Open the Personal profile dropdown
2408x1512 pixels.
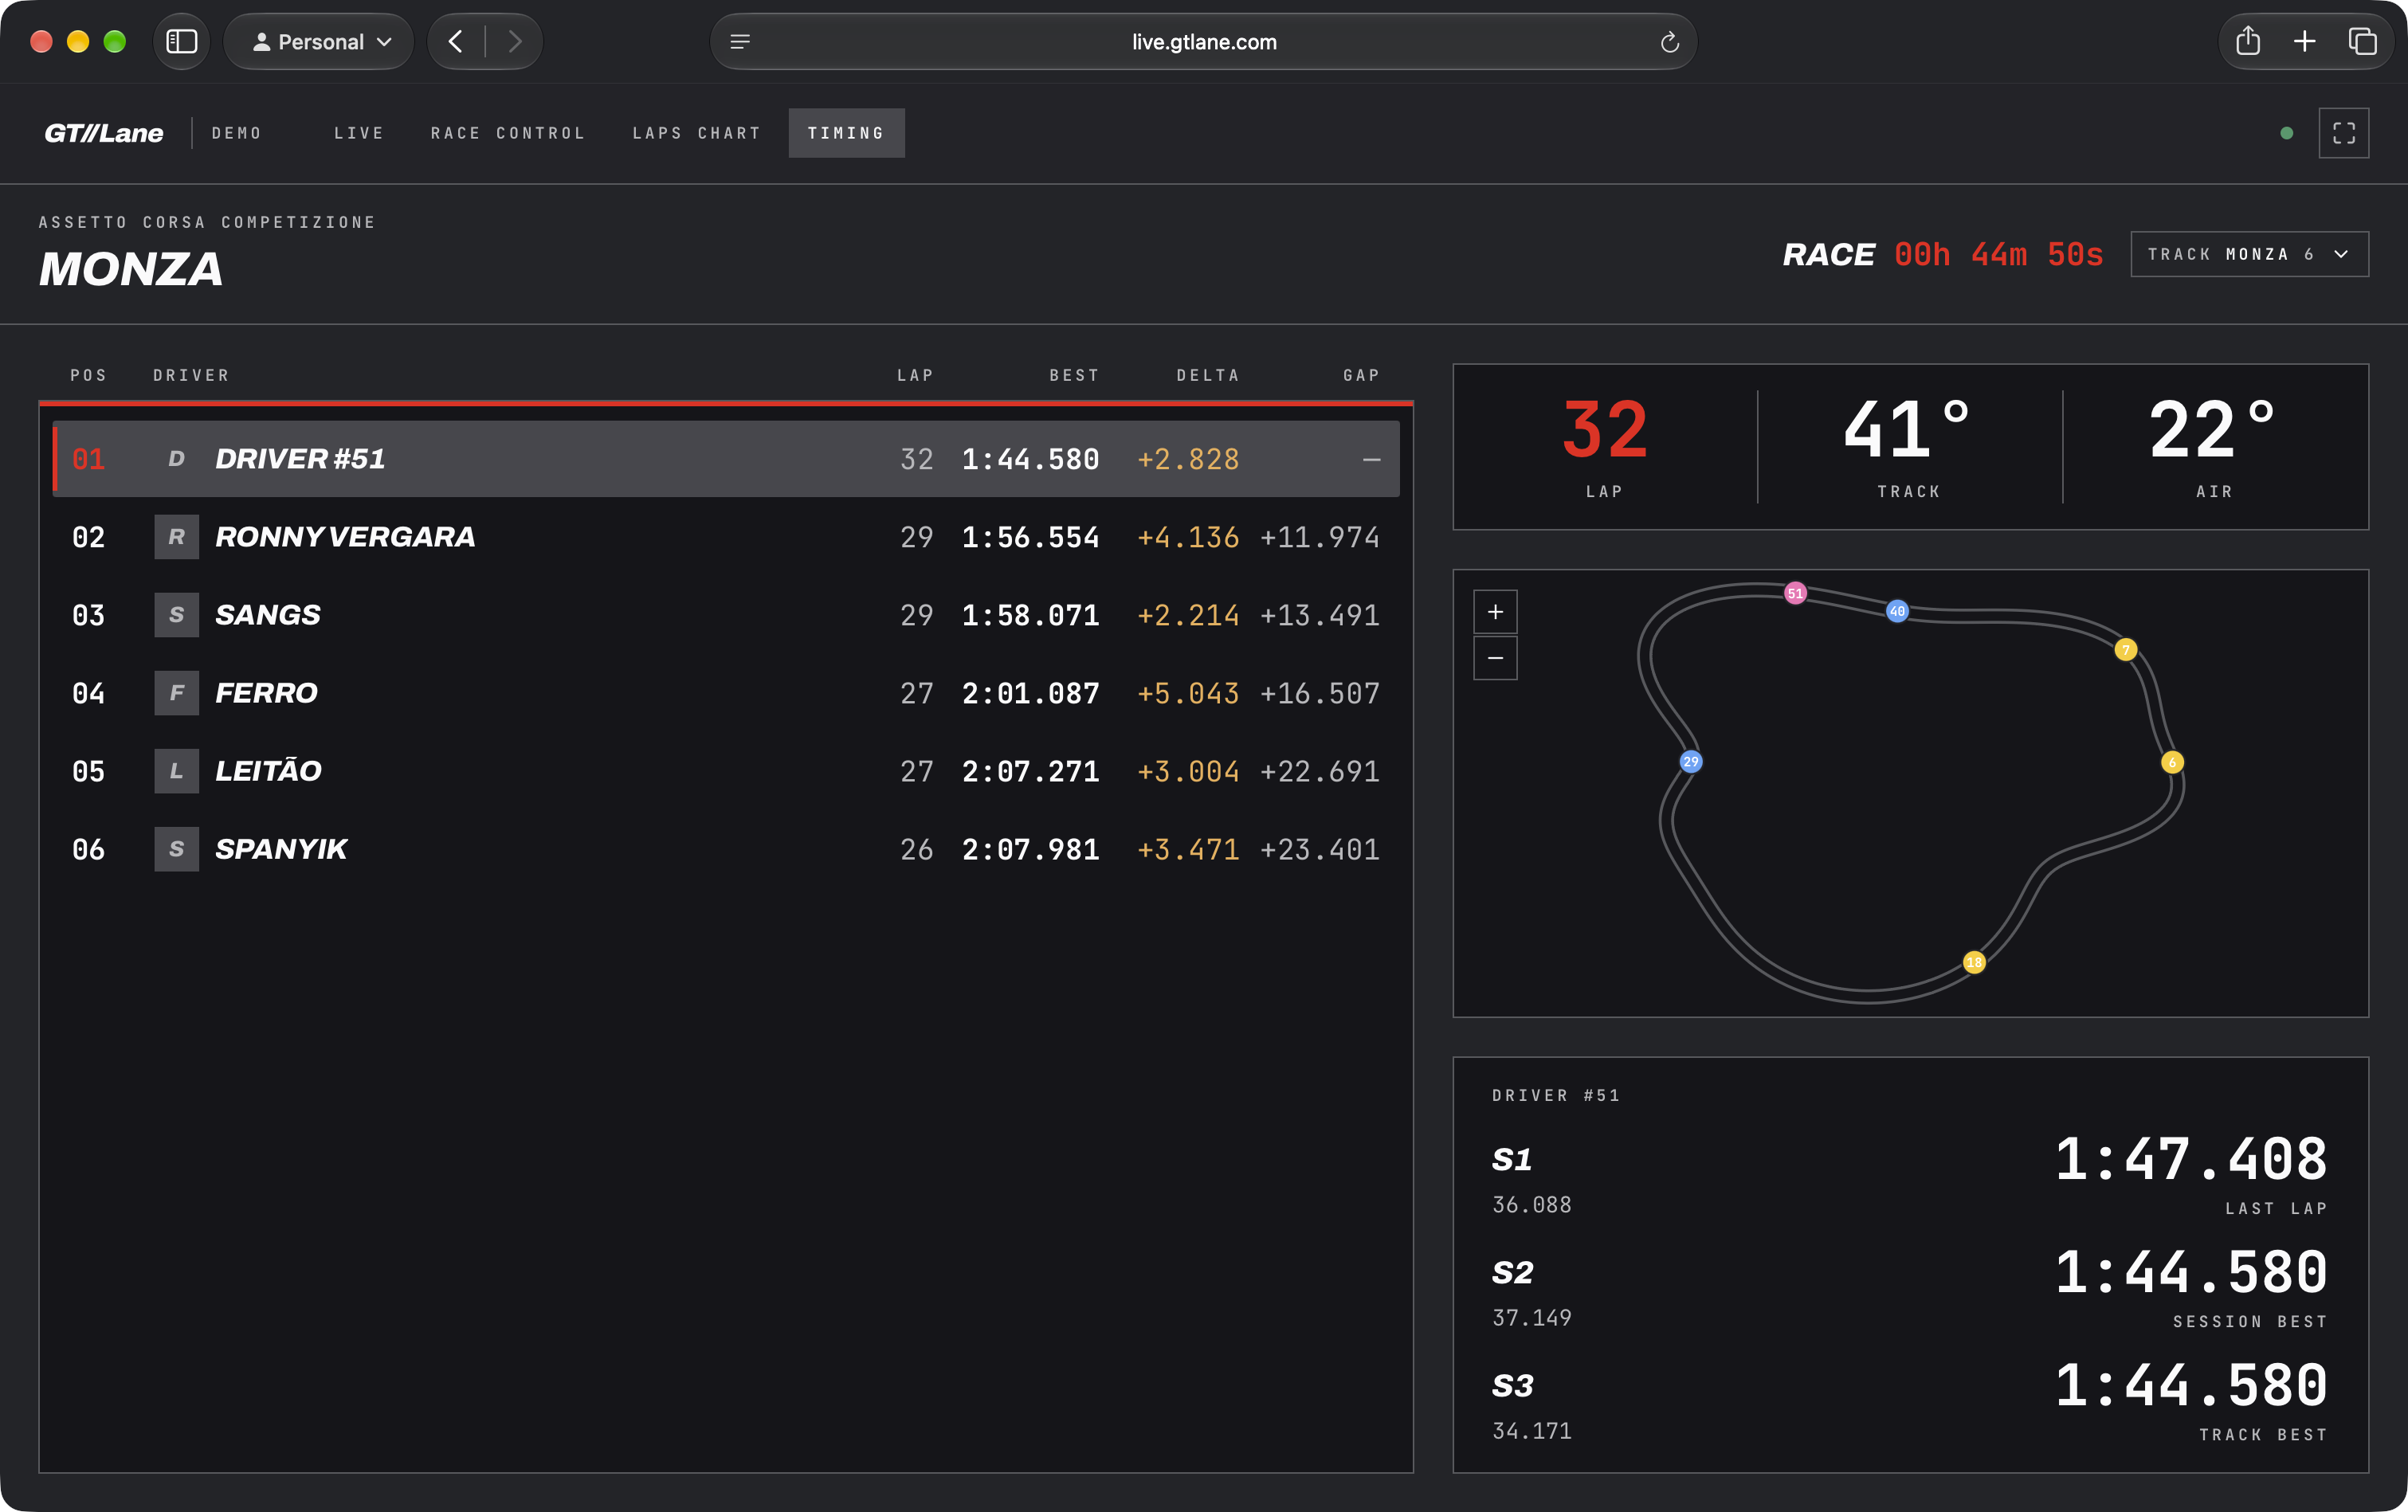pos(320,42)
